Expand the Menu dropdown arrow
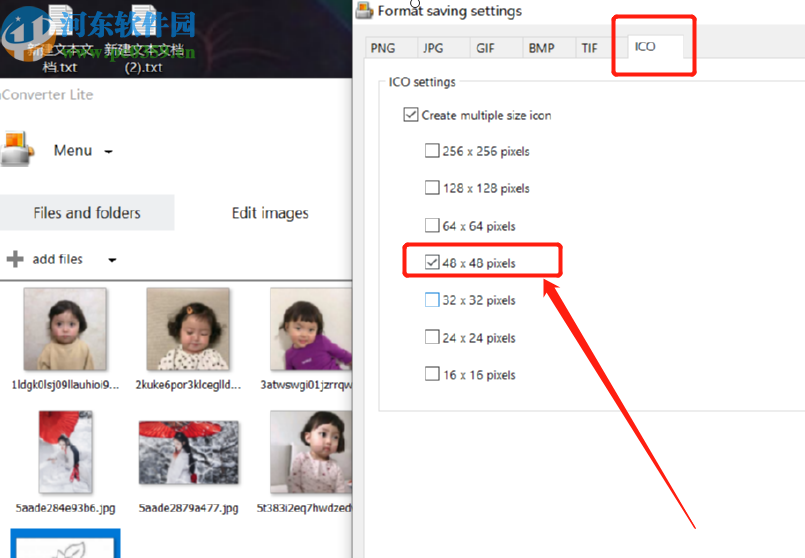The height and width of the screenshot is (558, 805). pyautogui.click(x=108, y=152)
